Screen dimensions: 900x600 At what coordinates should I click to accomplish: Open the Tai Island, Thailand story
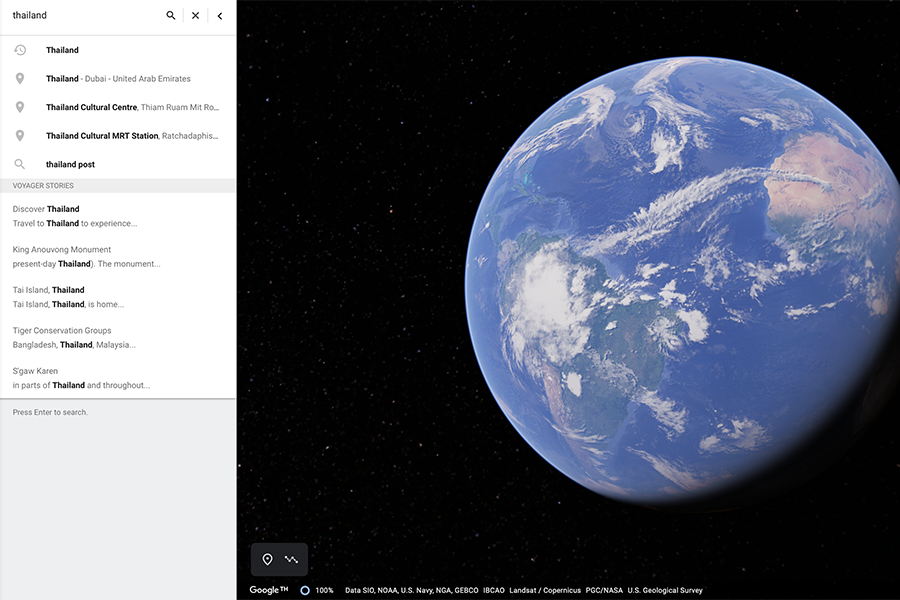[68, 297]
